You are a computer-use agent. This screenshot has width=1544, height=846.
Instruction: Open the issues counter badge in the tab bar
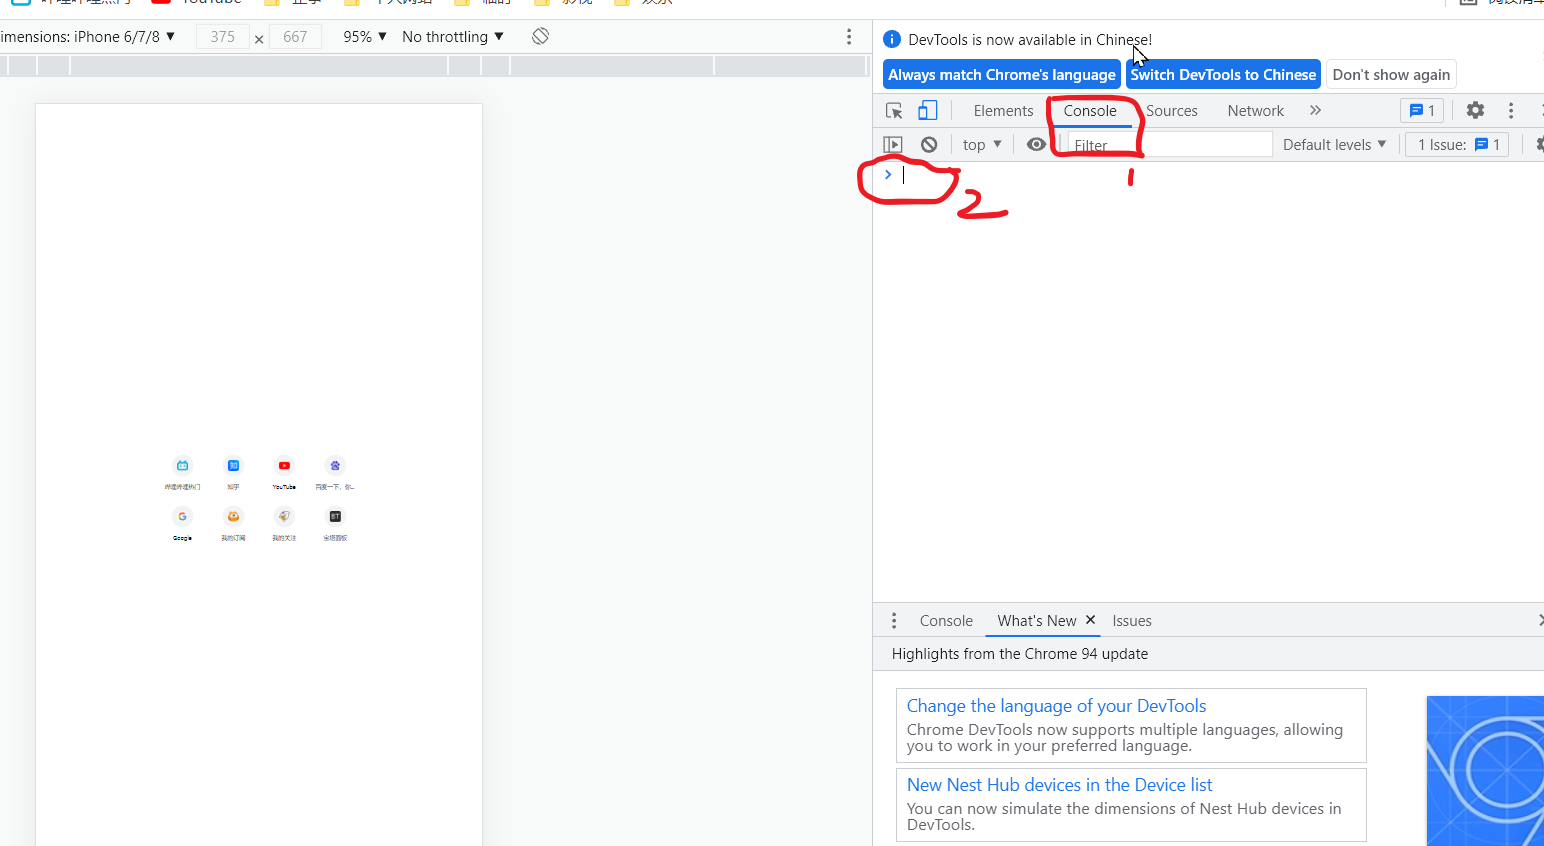[1422, 111]
